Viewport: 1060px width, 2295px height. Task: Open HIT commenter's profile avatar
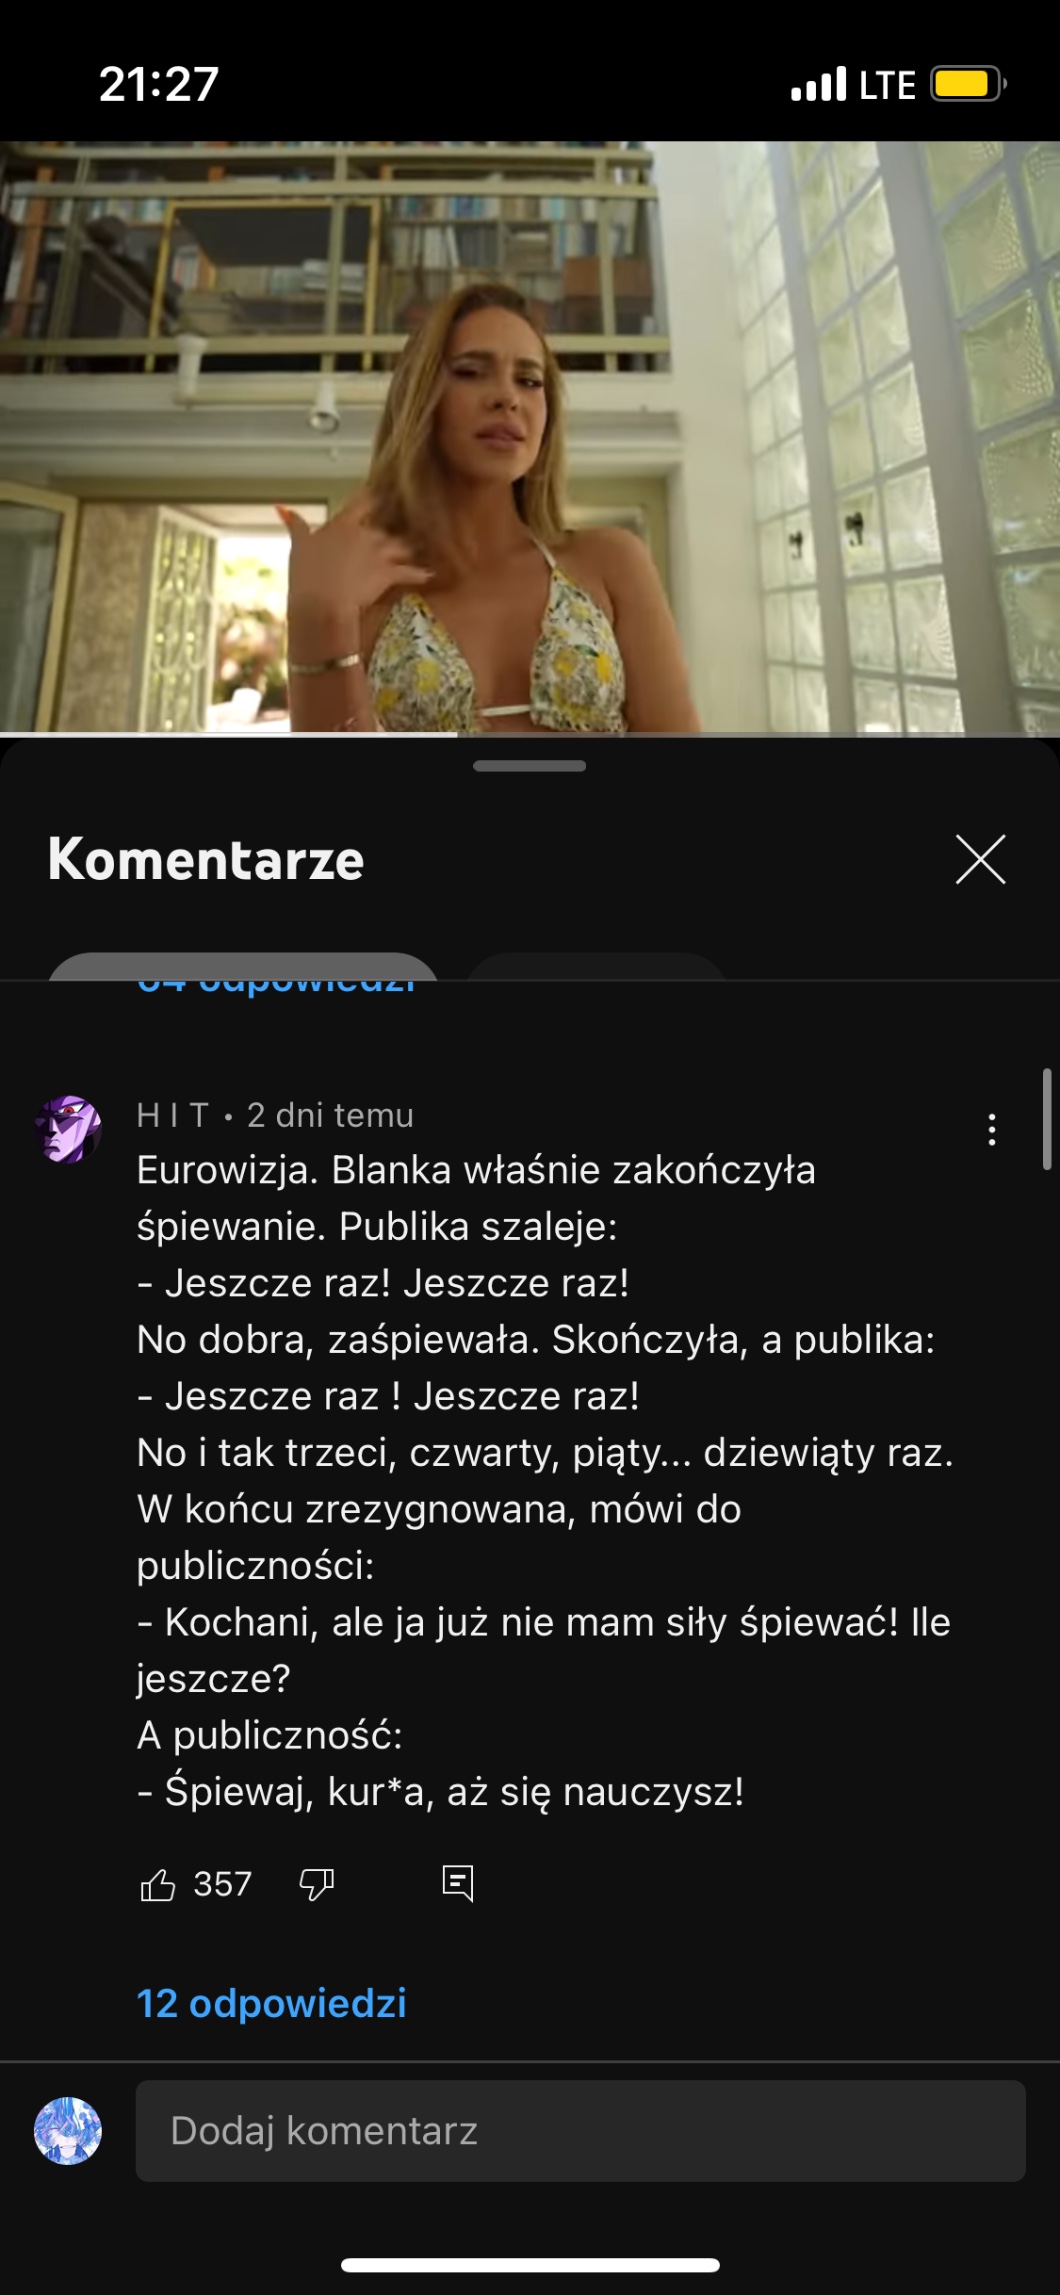pyautogui.click(x=68, y=1129)
